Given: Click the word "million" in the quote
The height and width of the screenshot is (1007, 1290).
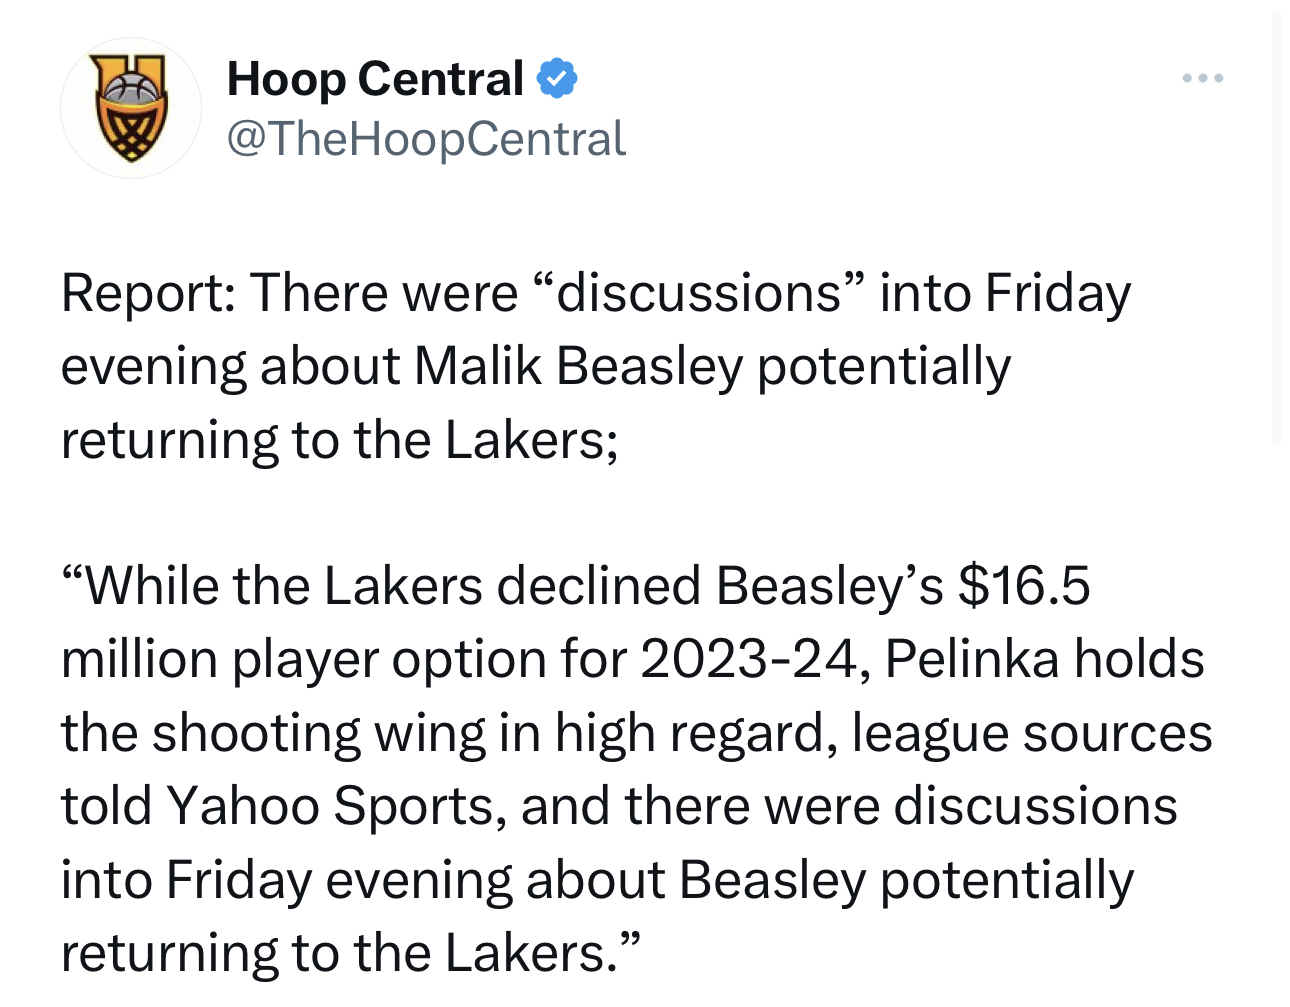Looking at the screenshot, I should [139, 660].
